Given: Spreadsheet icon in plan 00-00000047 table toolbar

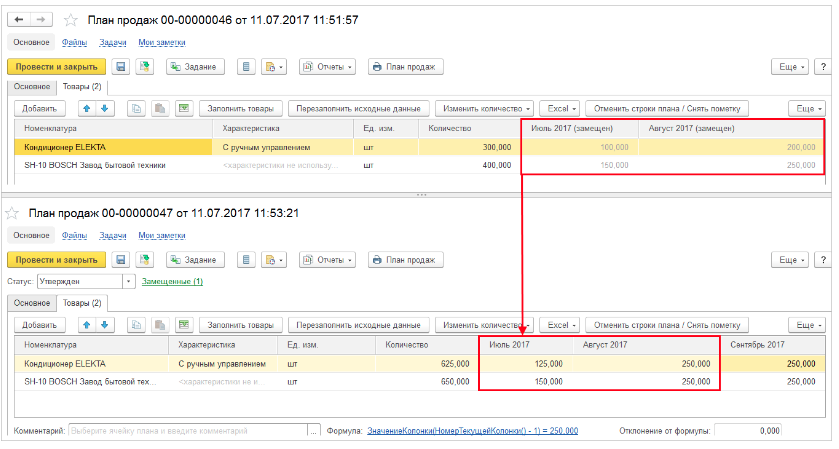Looking at the screenshot, I should pyautogui.click(x=184, y=325).
